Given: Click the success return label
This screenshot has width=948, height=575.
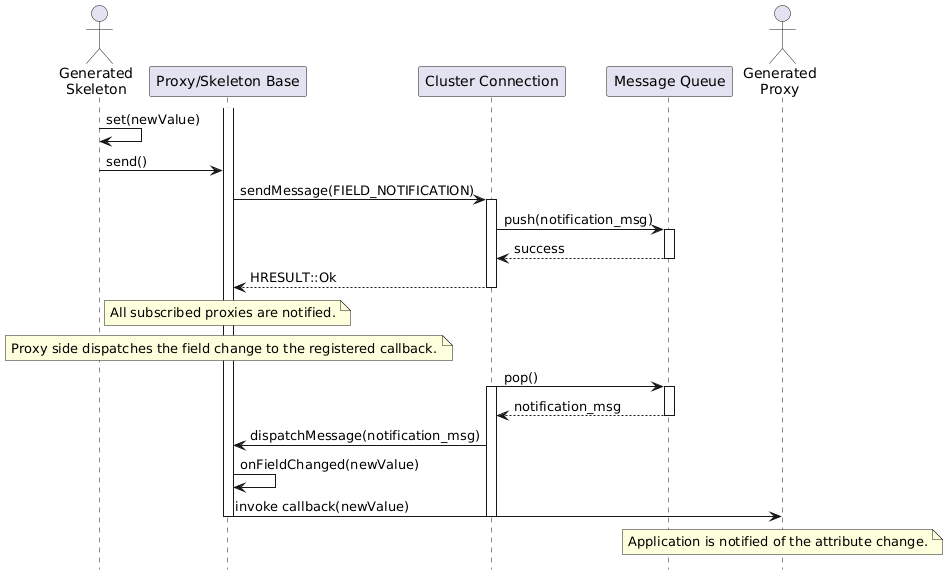Looking at the screenshot, I should [x=539, y=249].
